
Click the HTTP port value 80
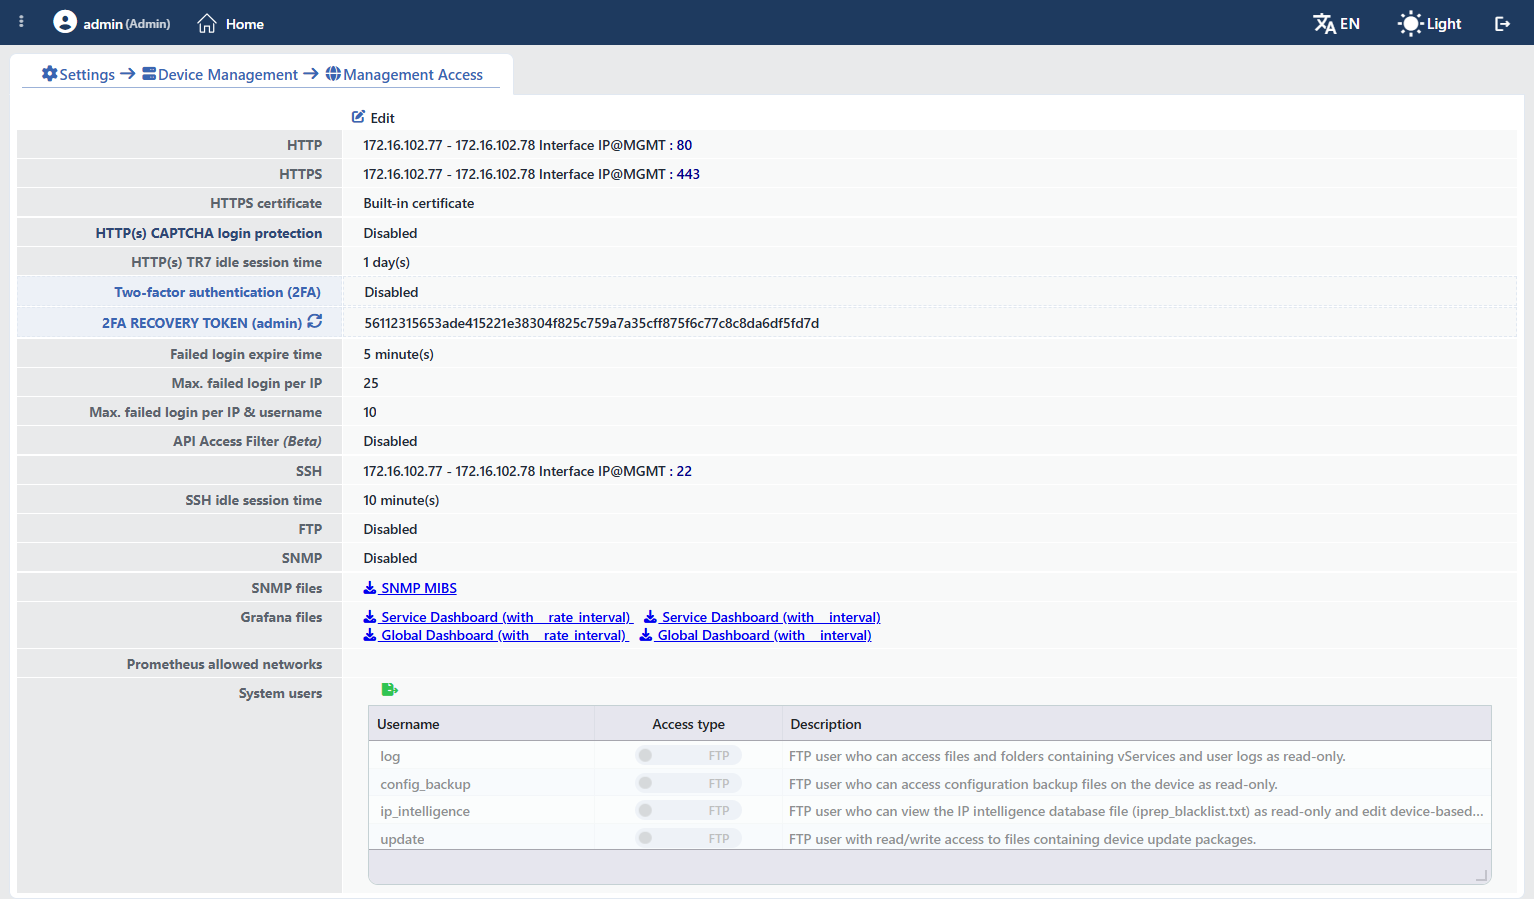pos(684,145)
